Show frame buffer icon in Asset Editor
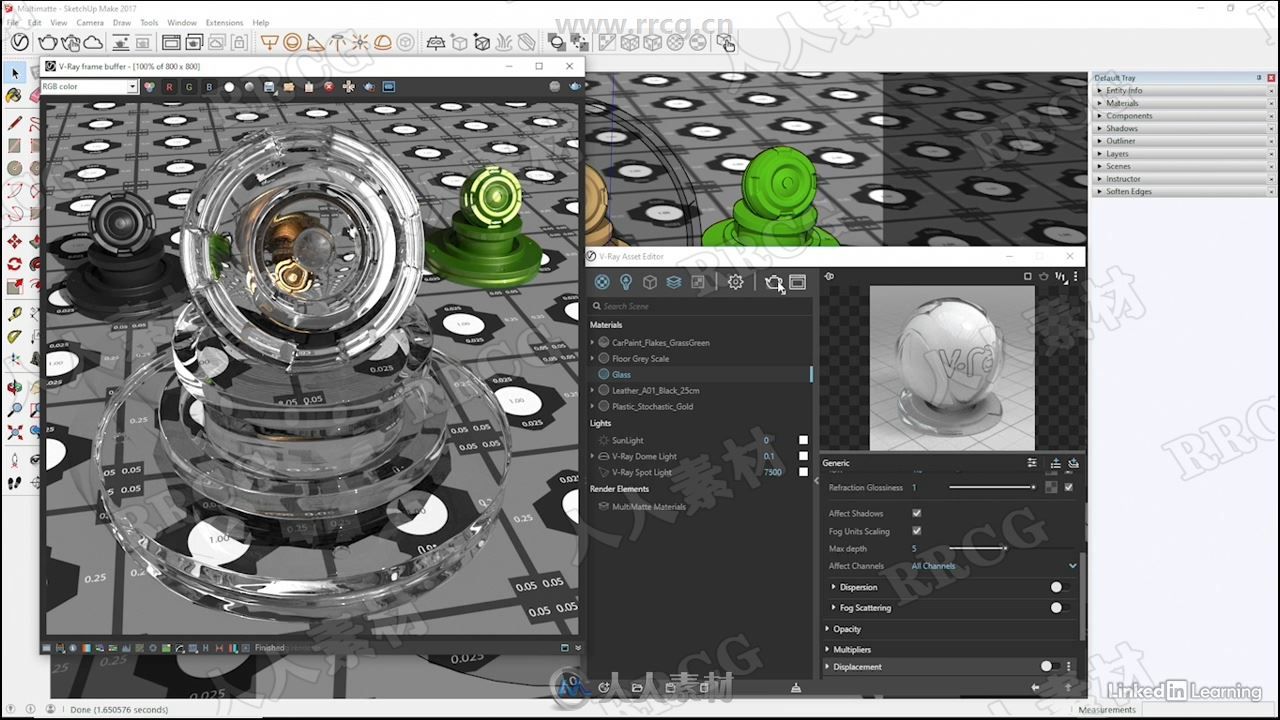This screenshot has height=720, width=1280. pyautogui.click(x=797, y=282)
